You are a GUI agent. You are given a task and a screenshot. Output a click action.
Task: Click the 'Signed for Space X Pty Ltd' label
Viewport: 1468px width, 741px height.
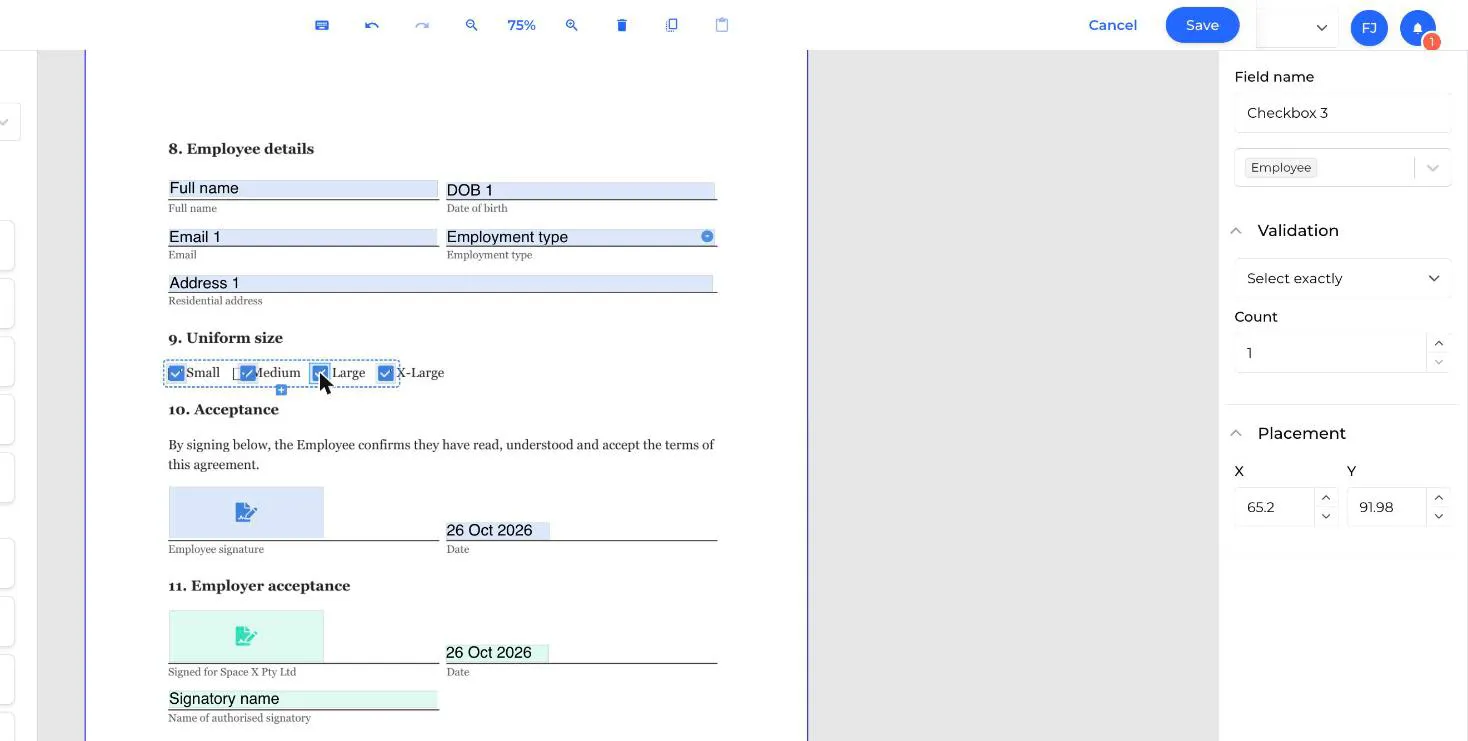point(232,672)
